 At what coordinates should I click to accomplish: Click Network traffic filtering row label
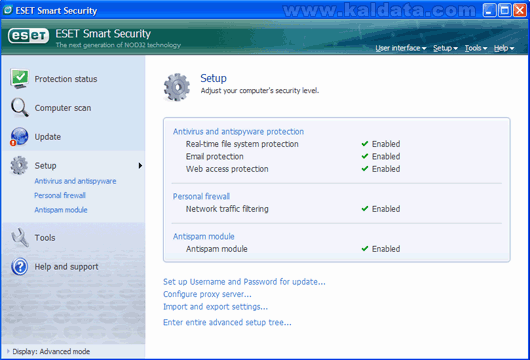(x=227, y=209)
